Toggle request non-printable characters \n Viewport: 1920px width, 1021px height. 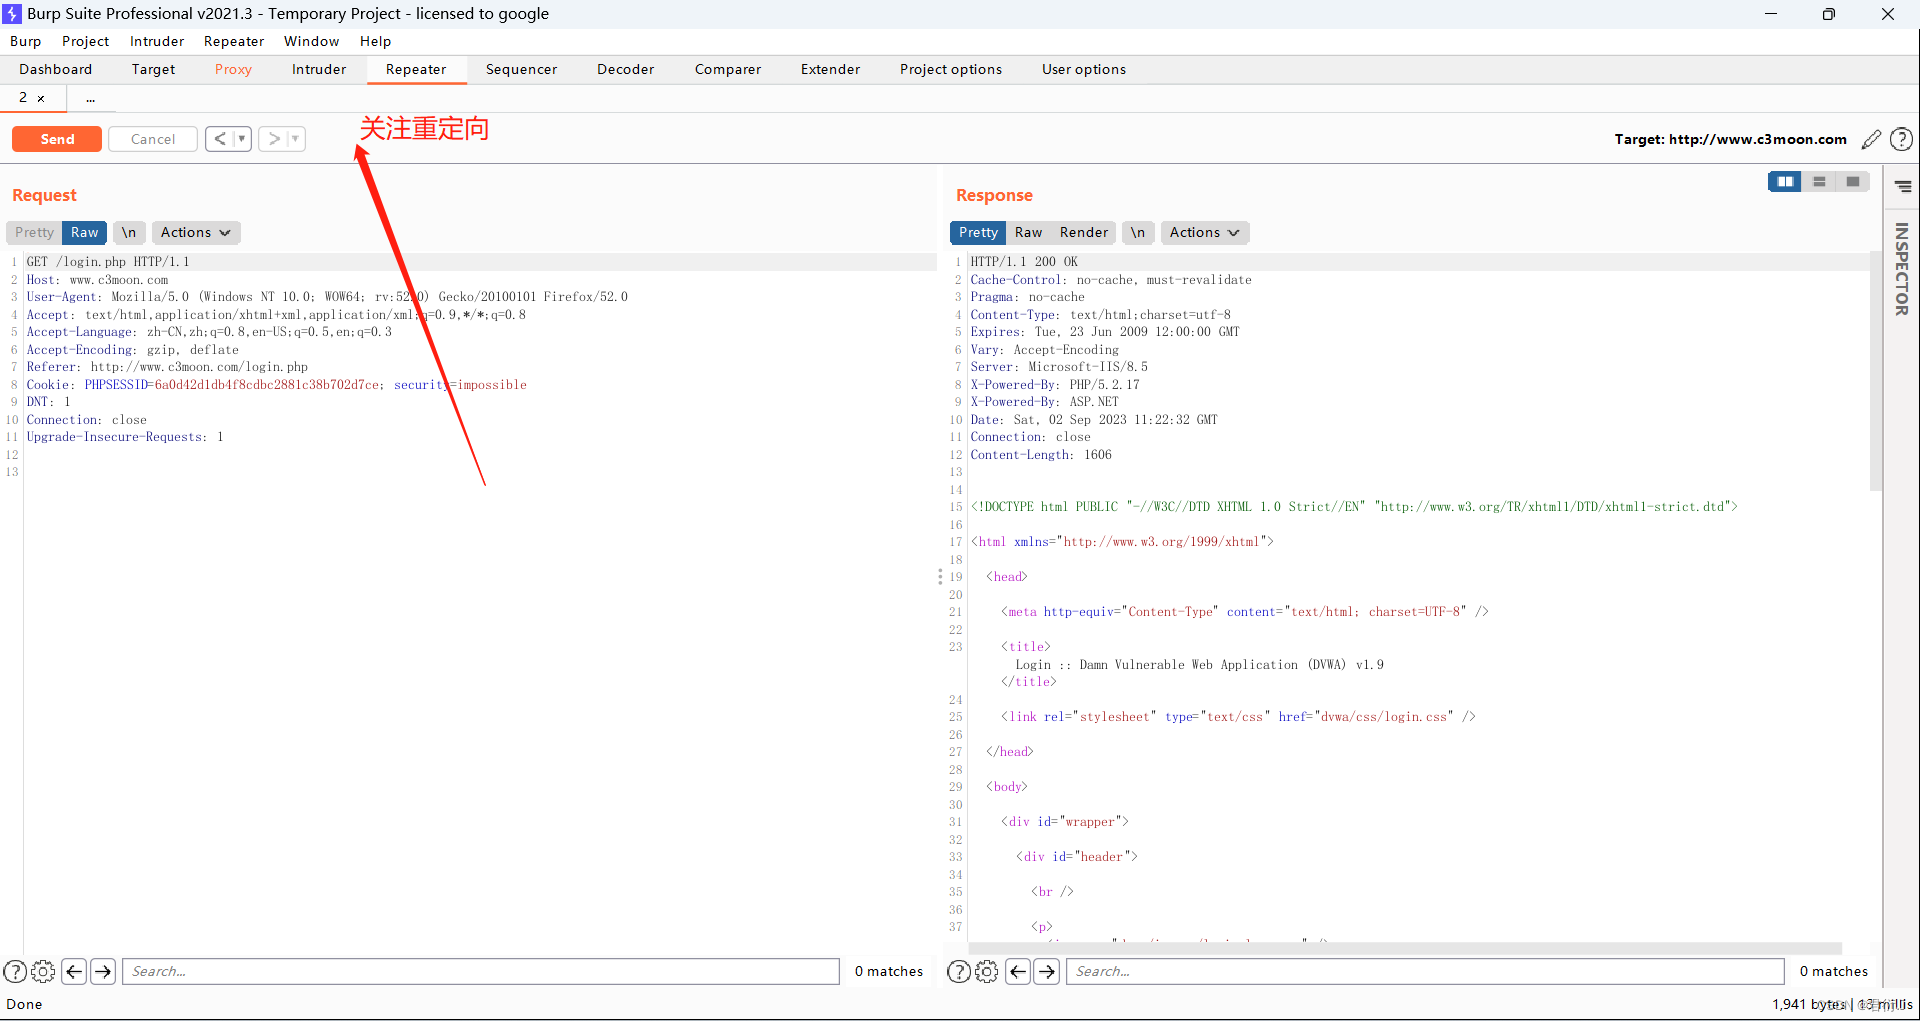coord(129,232)
